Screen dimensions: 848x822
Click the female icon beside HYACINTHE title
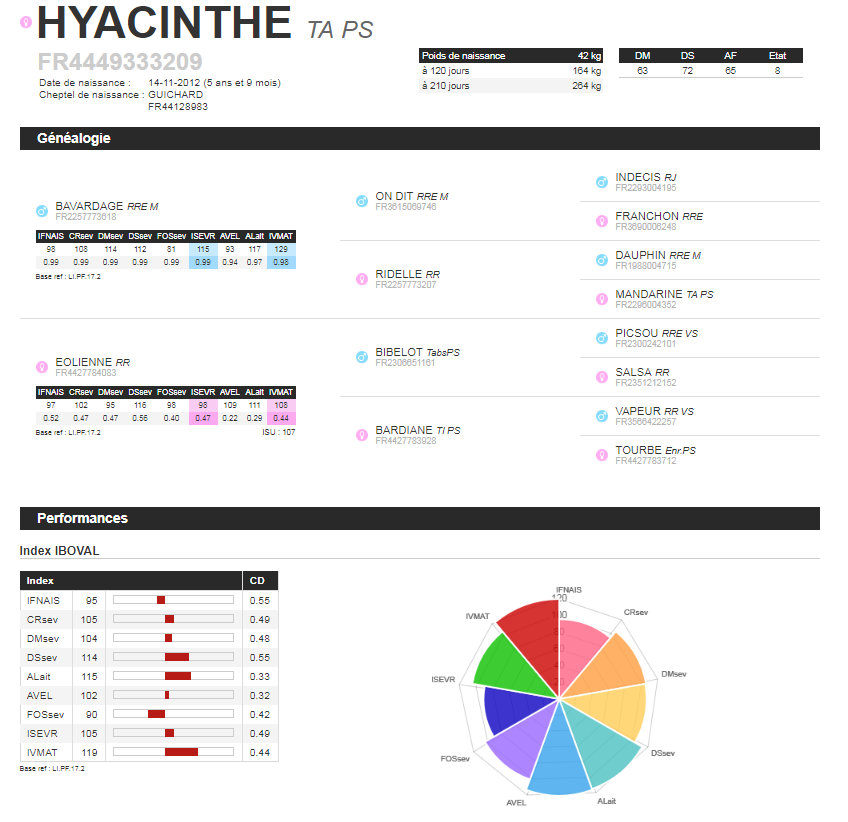coord(26,22)
